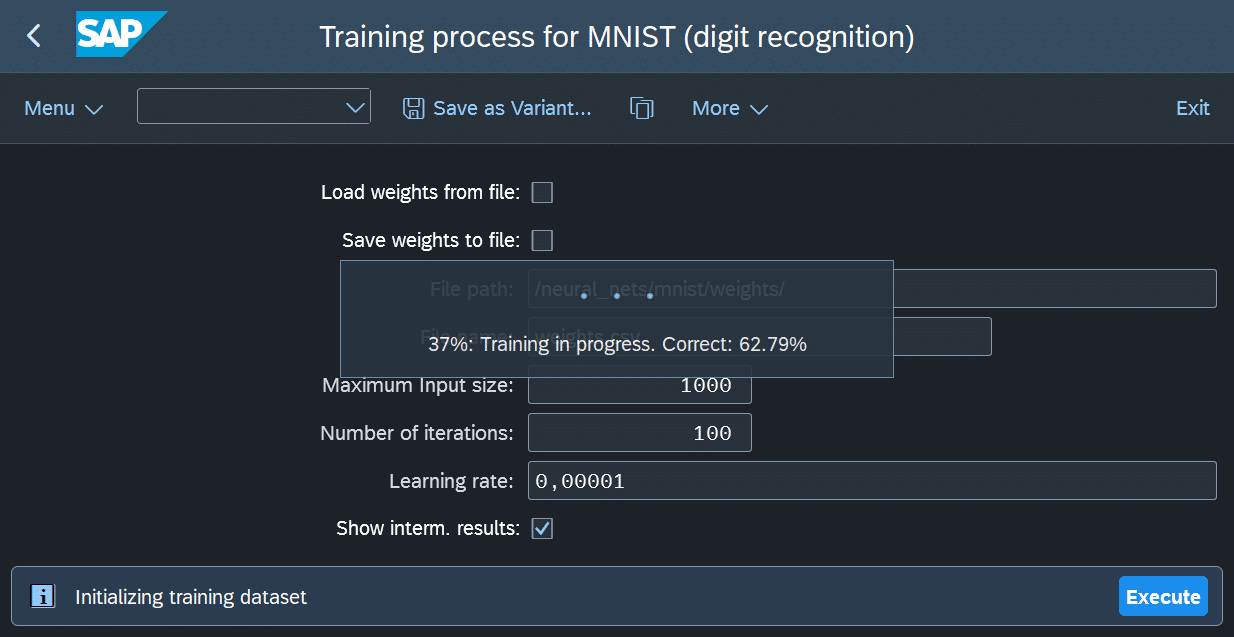Click the Initializing training dataset status message

(x=190, y=596)
